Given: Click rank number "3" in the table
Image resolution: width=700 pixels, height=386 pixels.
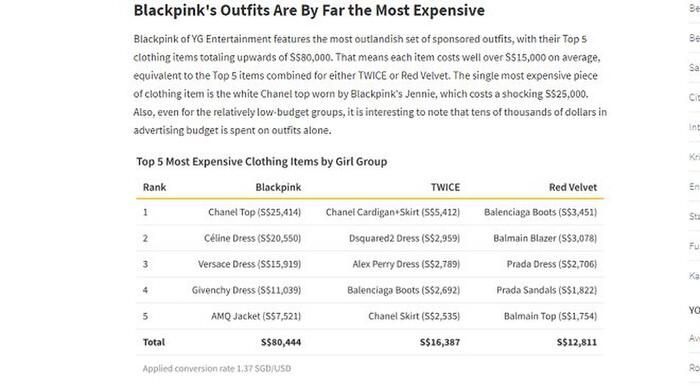Looking at the screenshot, I should [145, 264].
